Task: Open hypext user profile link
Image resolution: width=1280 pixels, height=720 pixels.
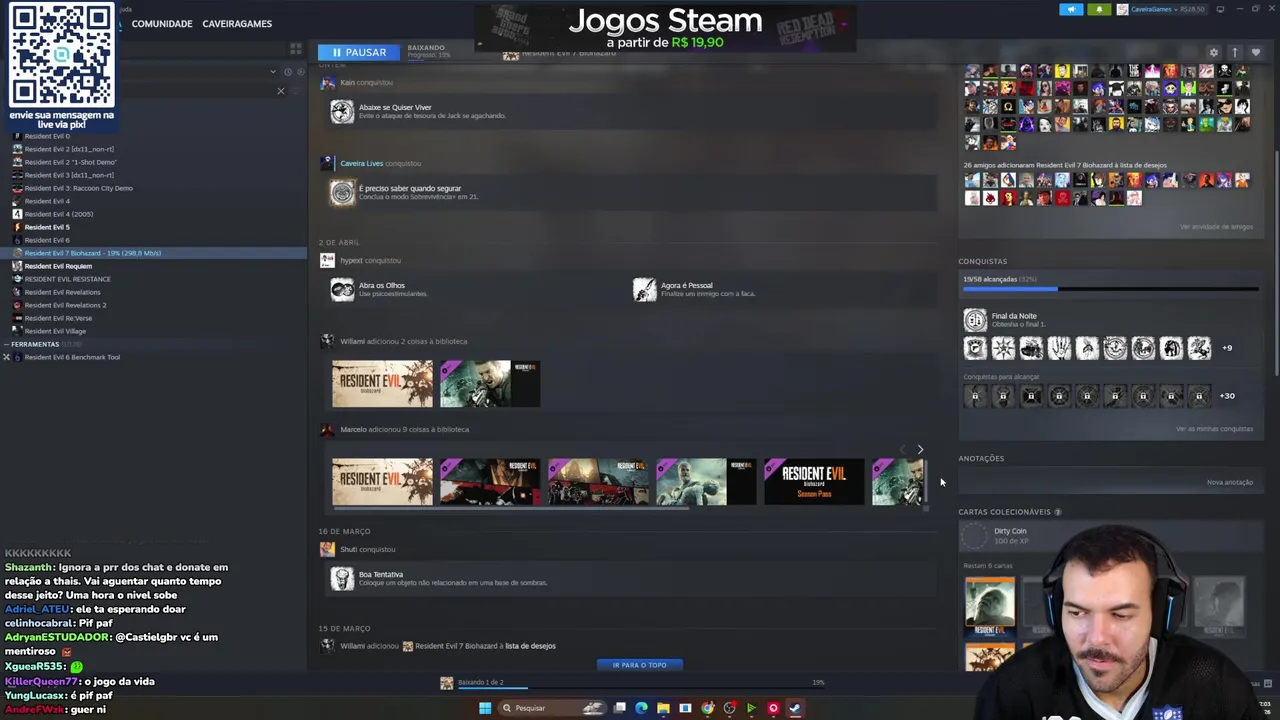Action: (x=351, y=260)
